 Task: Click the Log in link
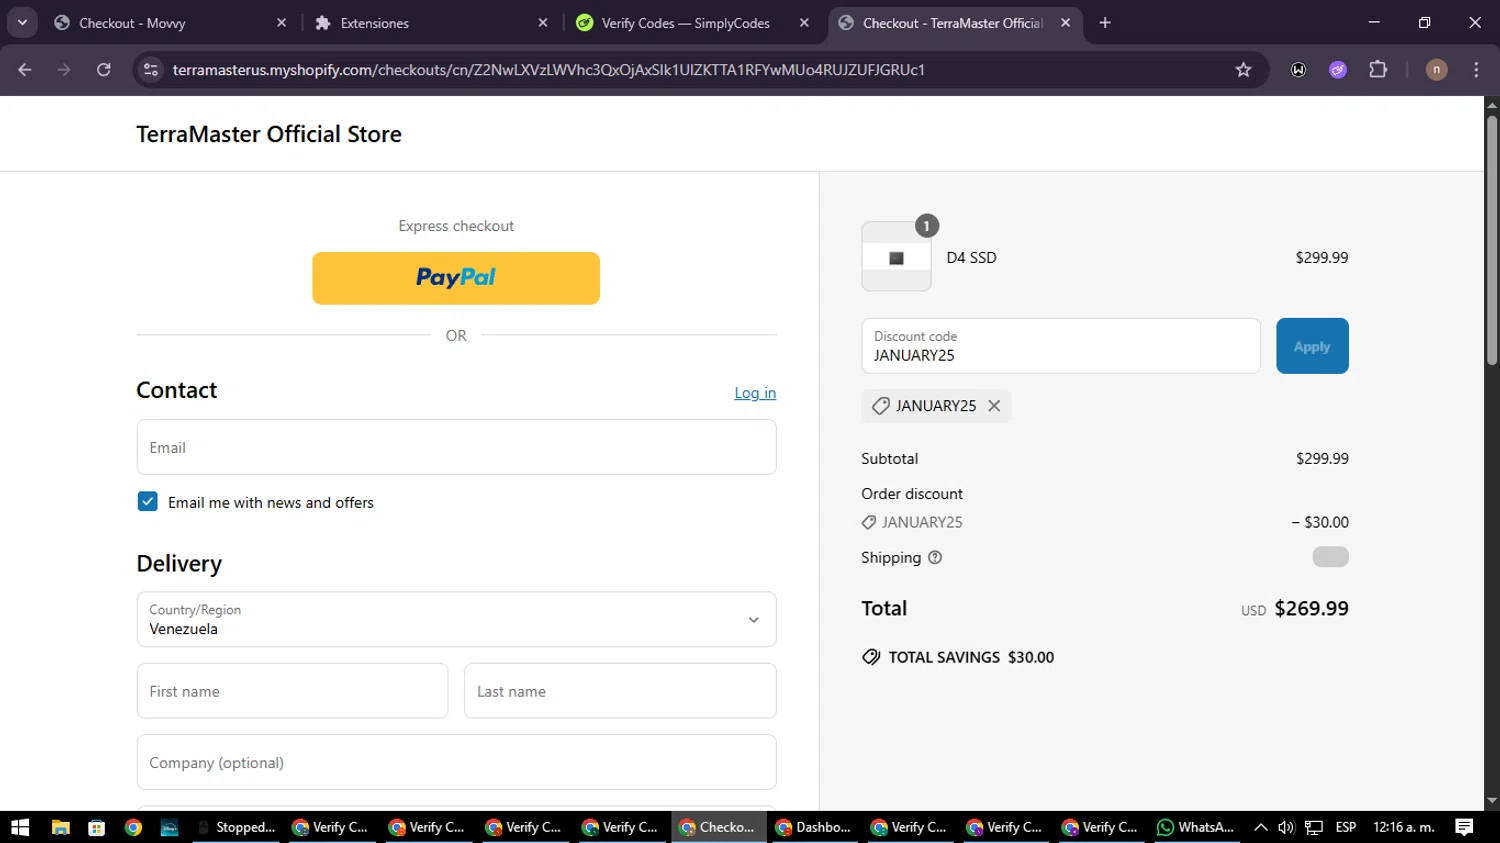click(x=755, y=393)
